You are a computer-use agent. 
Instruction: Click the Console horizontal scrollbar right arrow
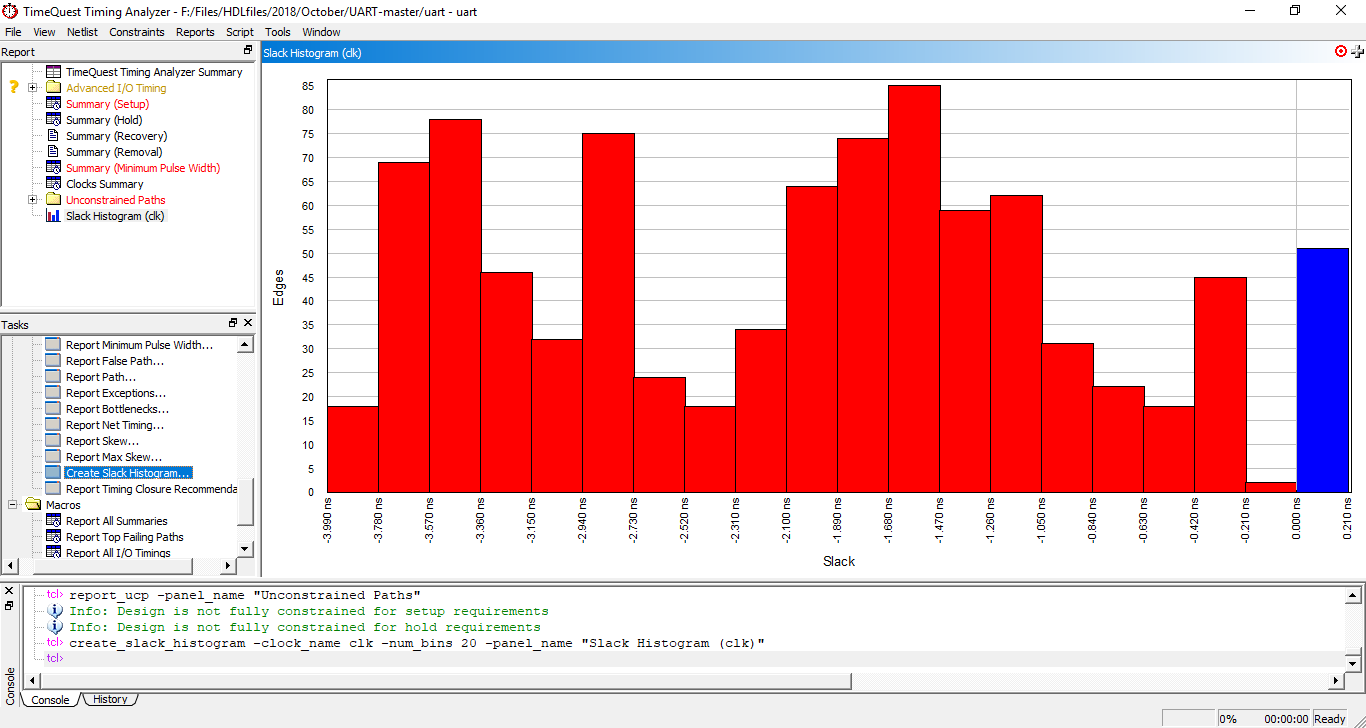point(1337,681)
